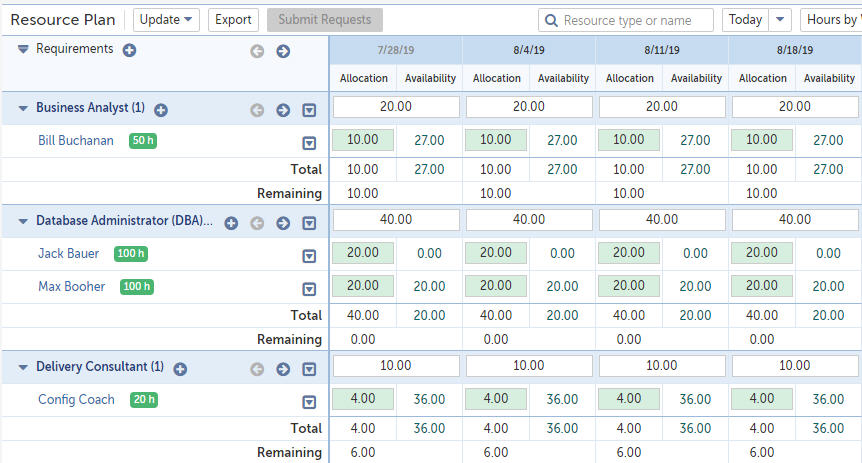Open the Config Coach row options menu

[x=310, y=403]
